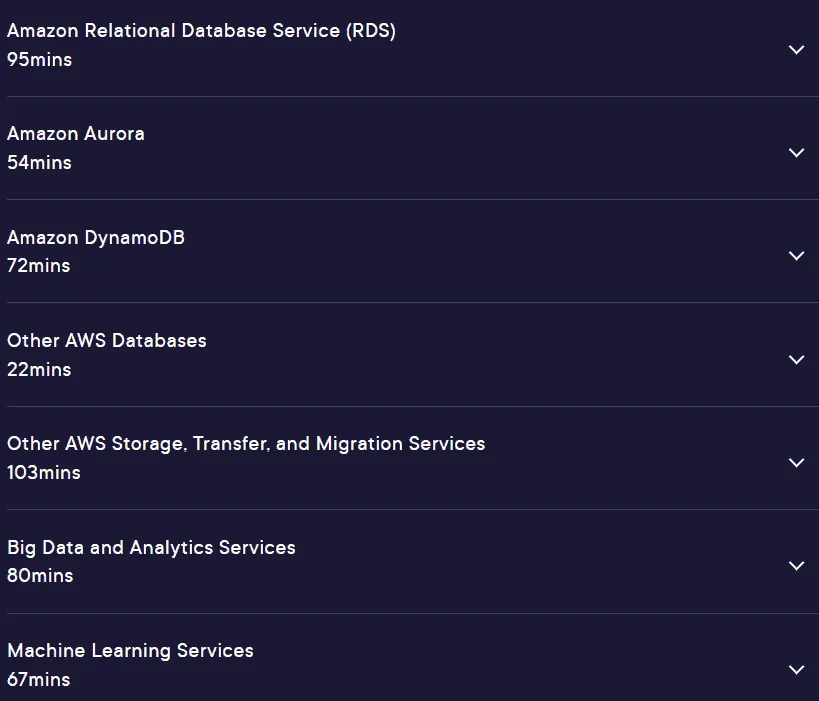Expand the Other AWS Databases chevron
819x701 pixels.
click(796, 359)
